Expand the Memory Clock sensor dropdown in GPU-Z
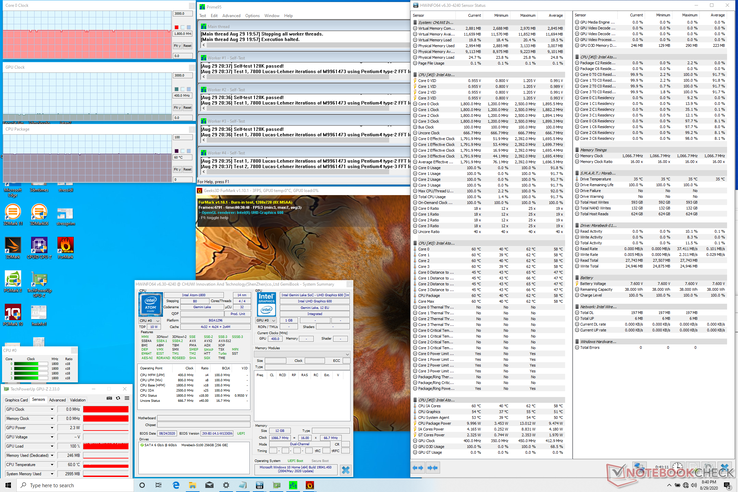The width and height of the screenshot is (738, 492). [x=52, y=419]
